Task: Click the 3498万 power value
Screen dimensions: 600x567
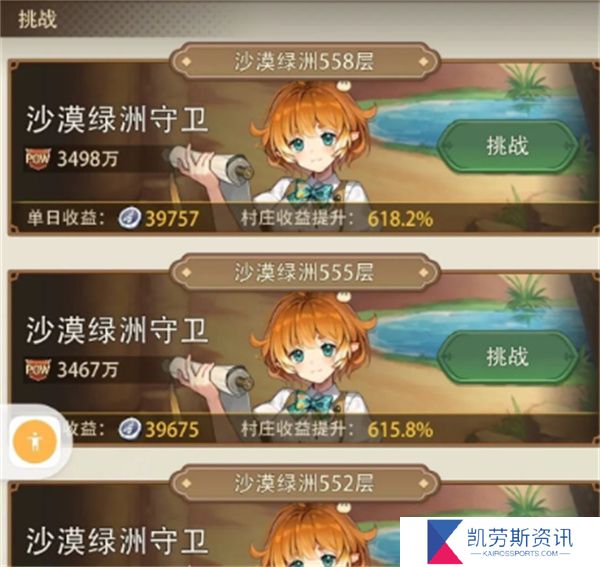Action: tap(88, 159)
